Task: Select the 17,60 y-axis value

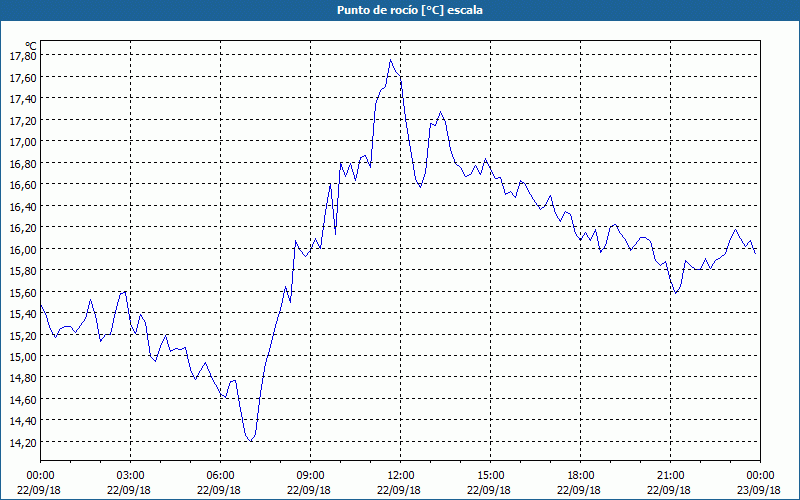Action: [x=22, y=77]
